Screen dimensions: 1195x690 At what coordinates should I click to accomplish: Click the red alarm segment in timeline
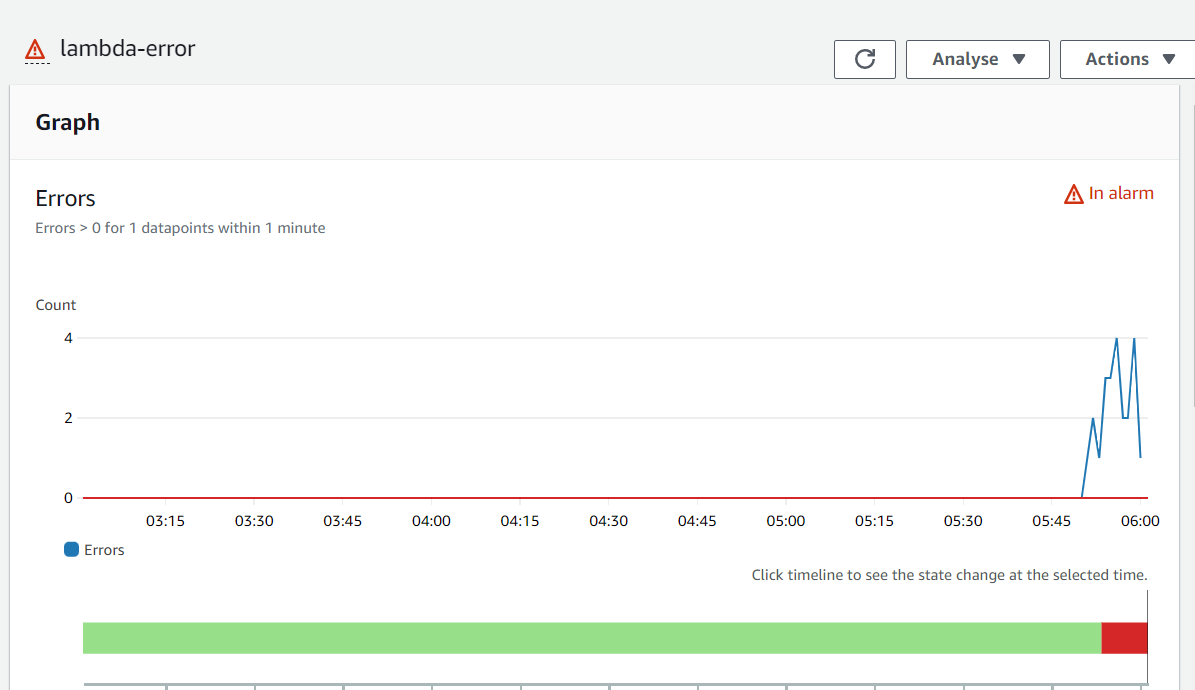[x=1124, y=638]
